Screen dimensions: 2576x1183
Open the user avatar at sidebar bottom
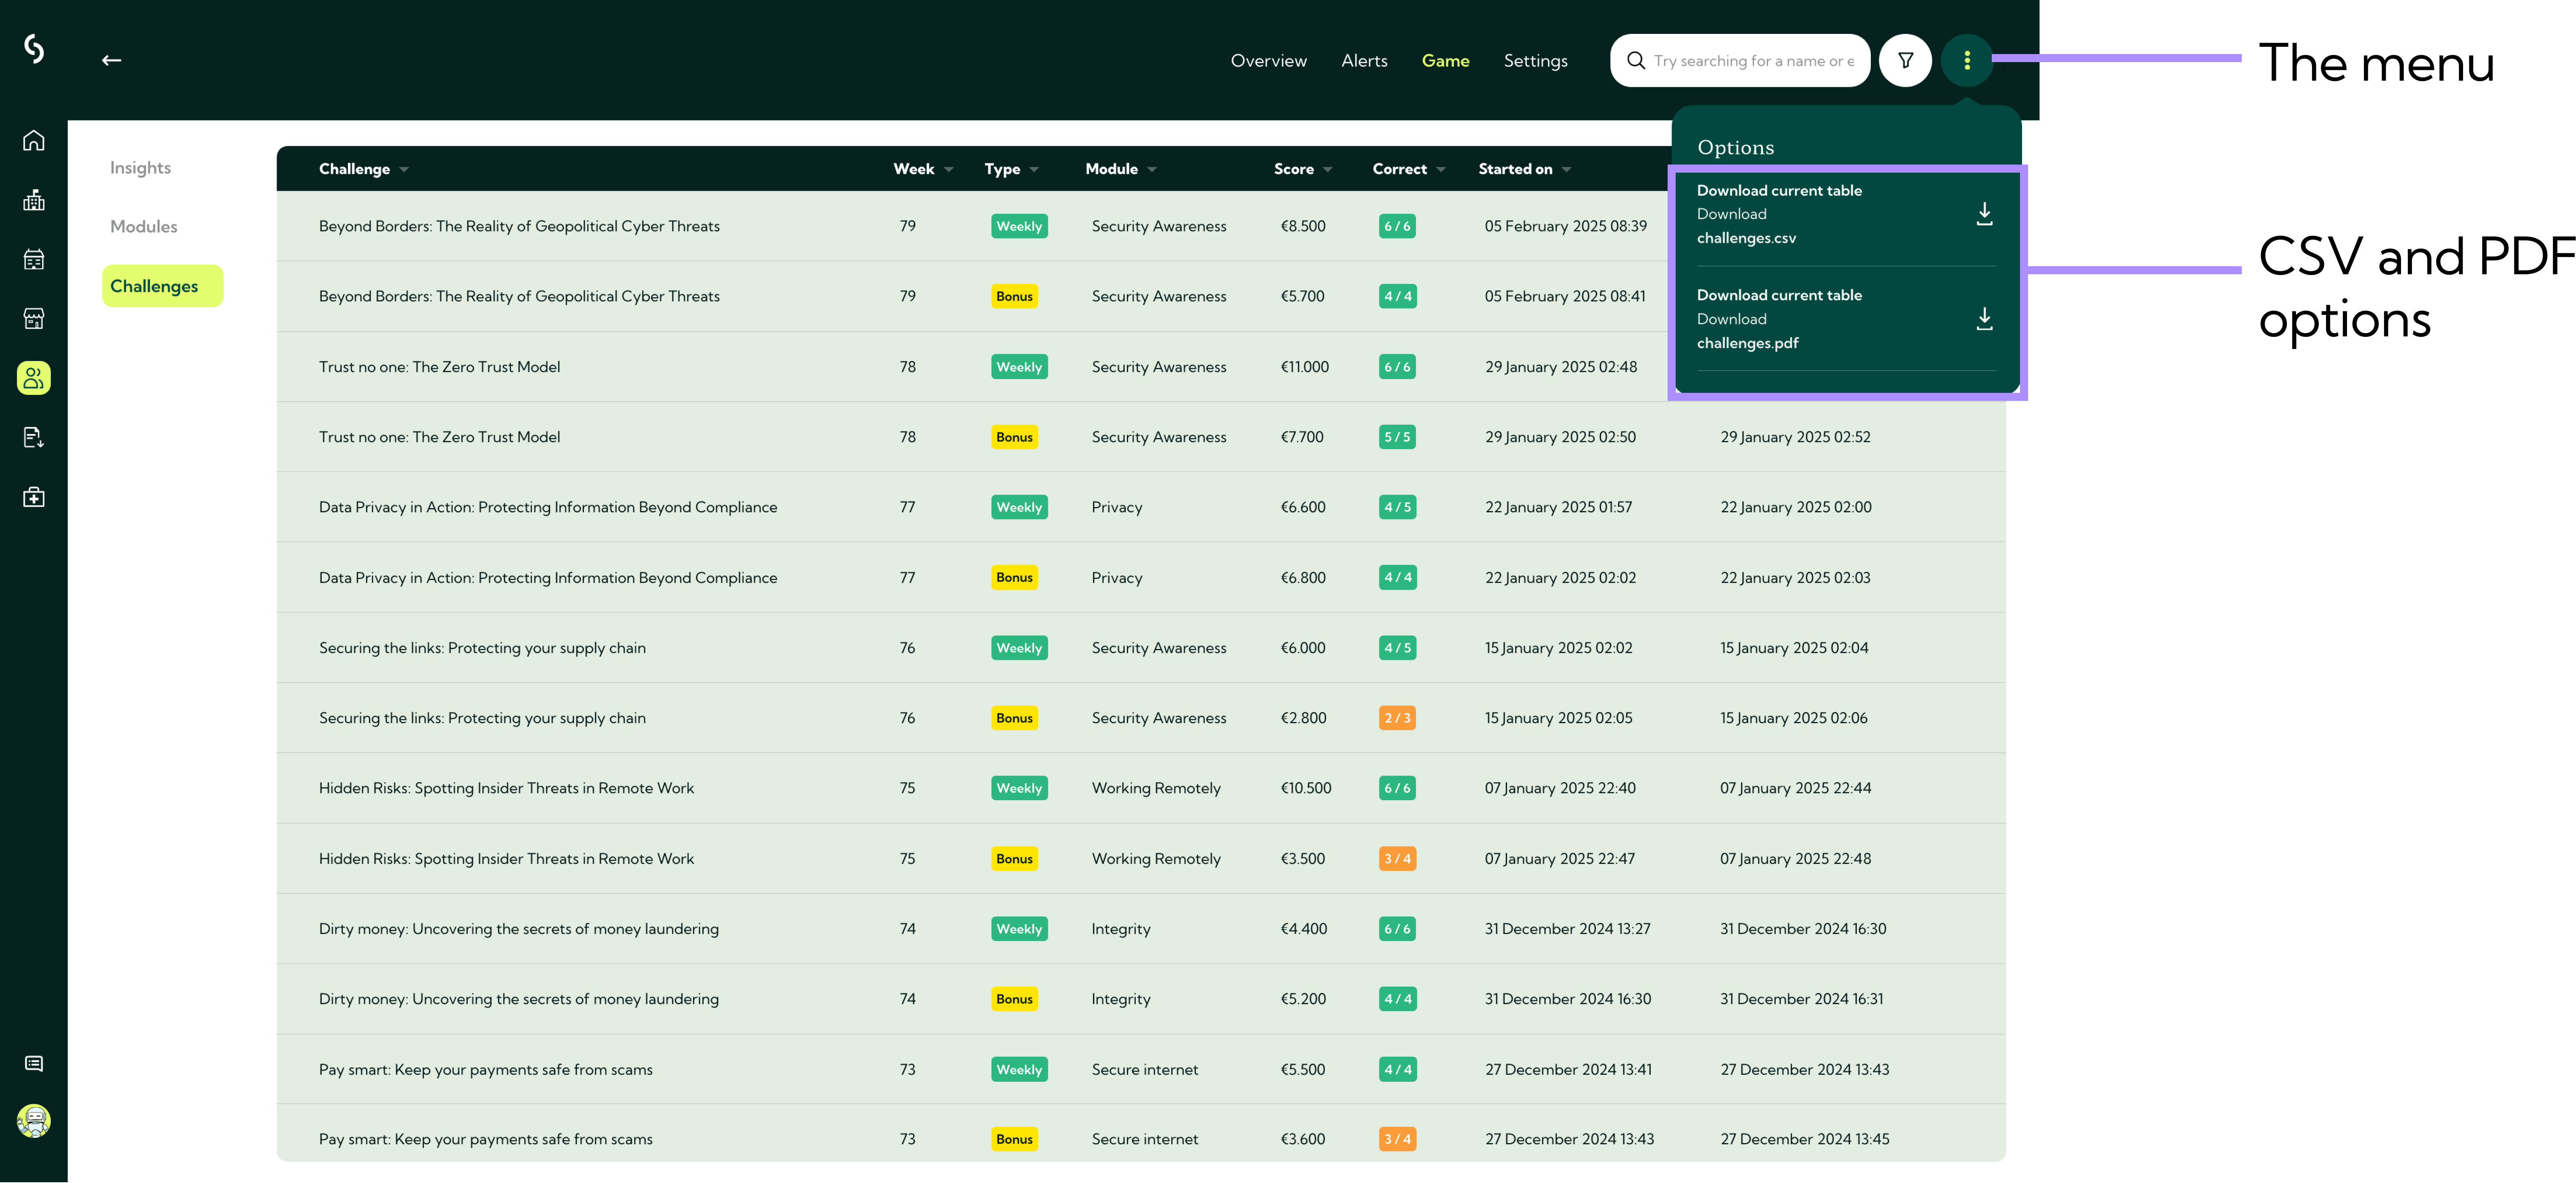tap(34, 1121)
